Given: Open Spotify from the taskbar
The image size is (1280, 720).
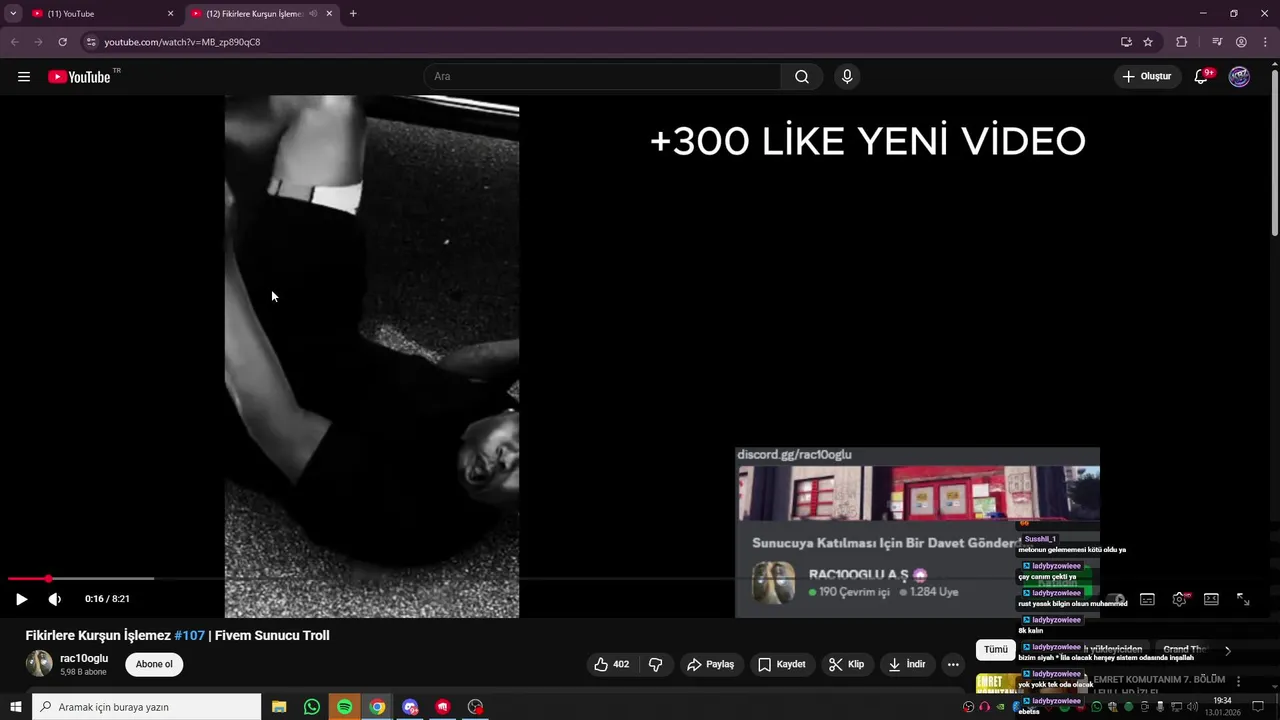Looking at the screenshot, I should pos(345,707).
